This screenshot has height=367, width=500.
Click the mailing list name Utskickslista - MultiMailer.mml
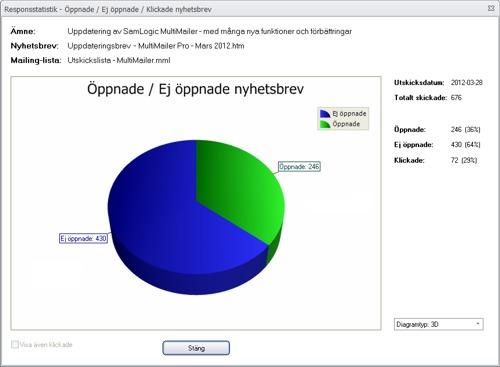pyautogui.click(x=119, y=60)
